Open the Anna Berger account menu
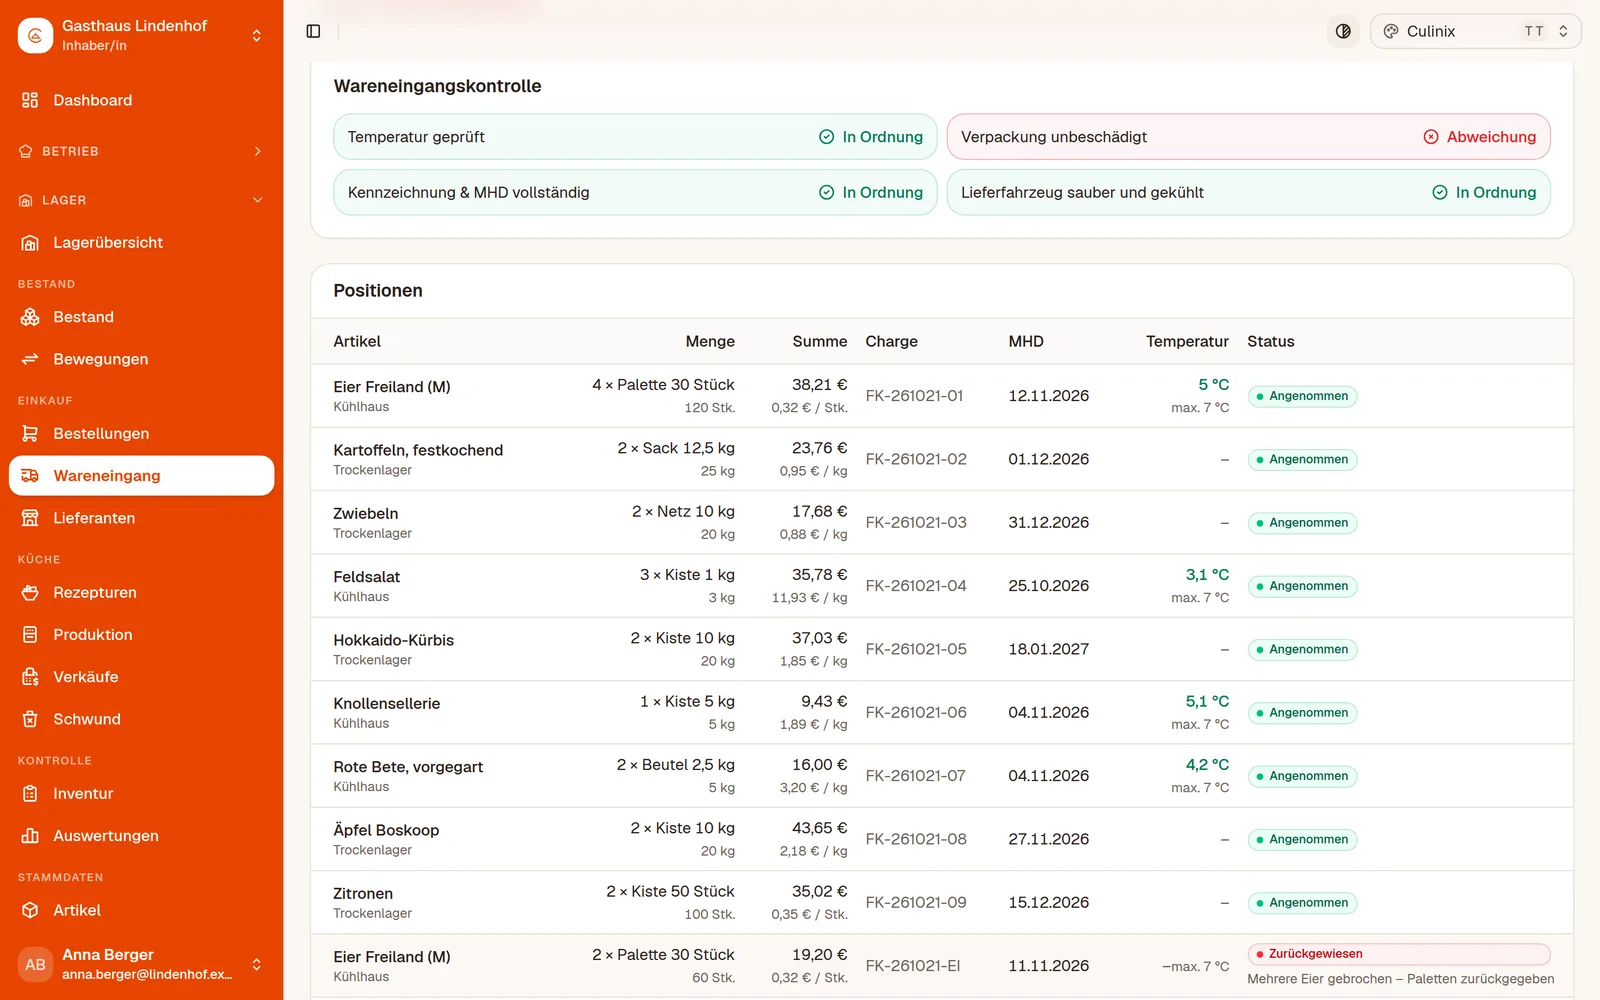The height and width of the screenshot is (1000, 1600). coord(141,964)
